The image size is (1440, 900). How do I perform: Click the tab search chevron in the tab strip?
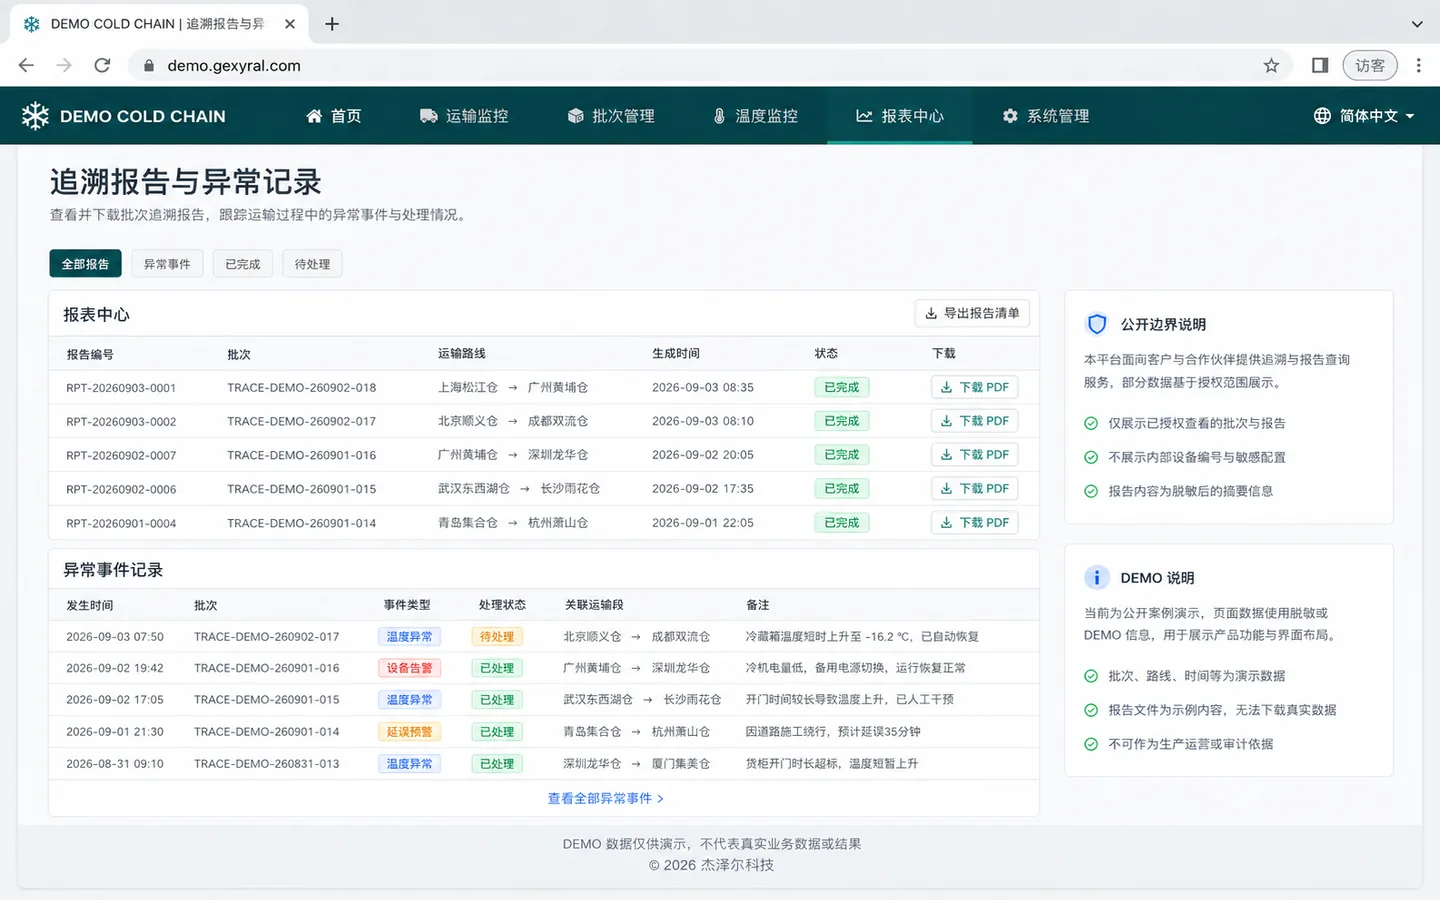tap(1417, 24)
